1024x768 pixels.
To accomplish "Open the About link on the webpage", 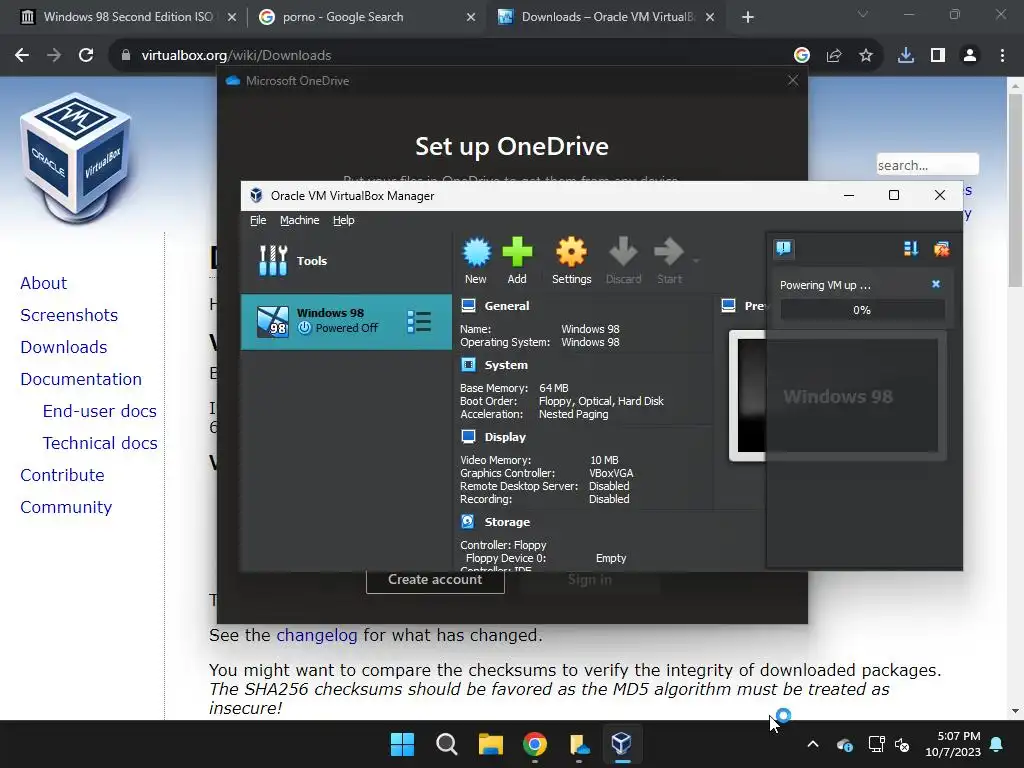I will point(44,283).
